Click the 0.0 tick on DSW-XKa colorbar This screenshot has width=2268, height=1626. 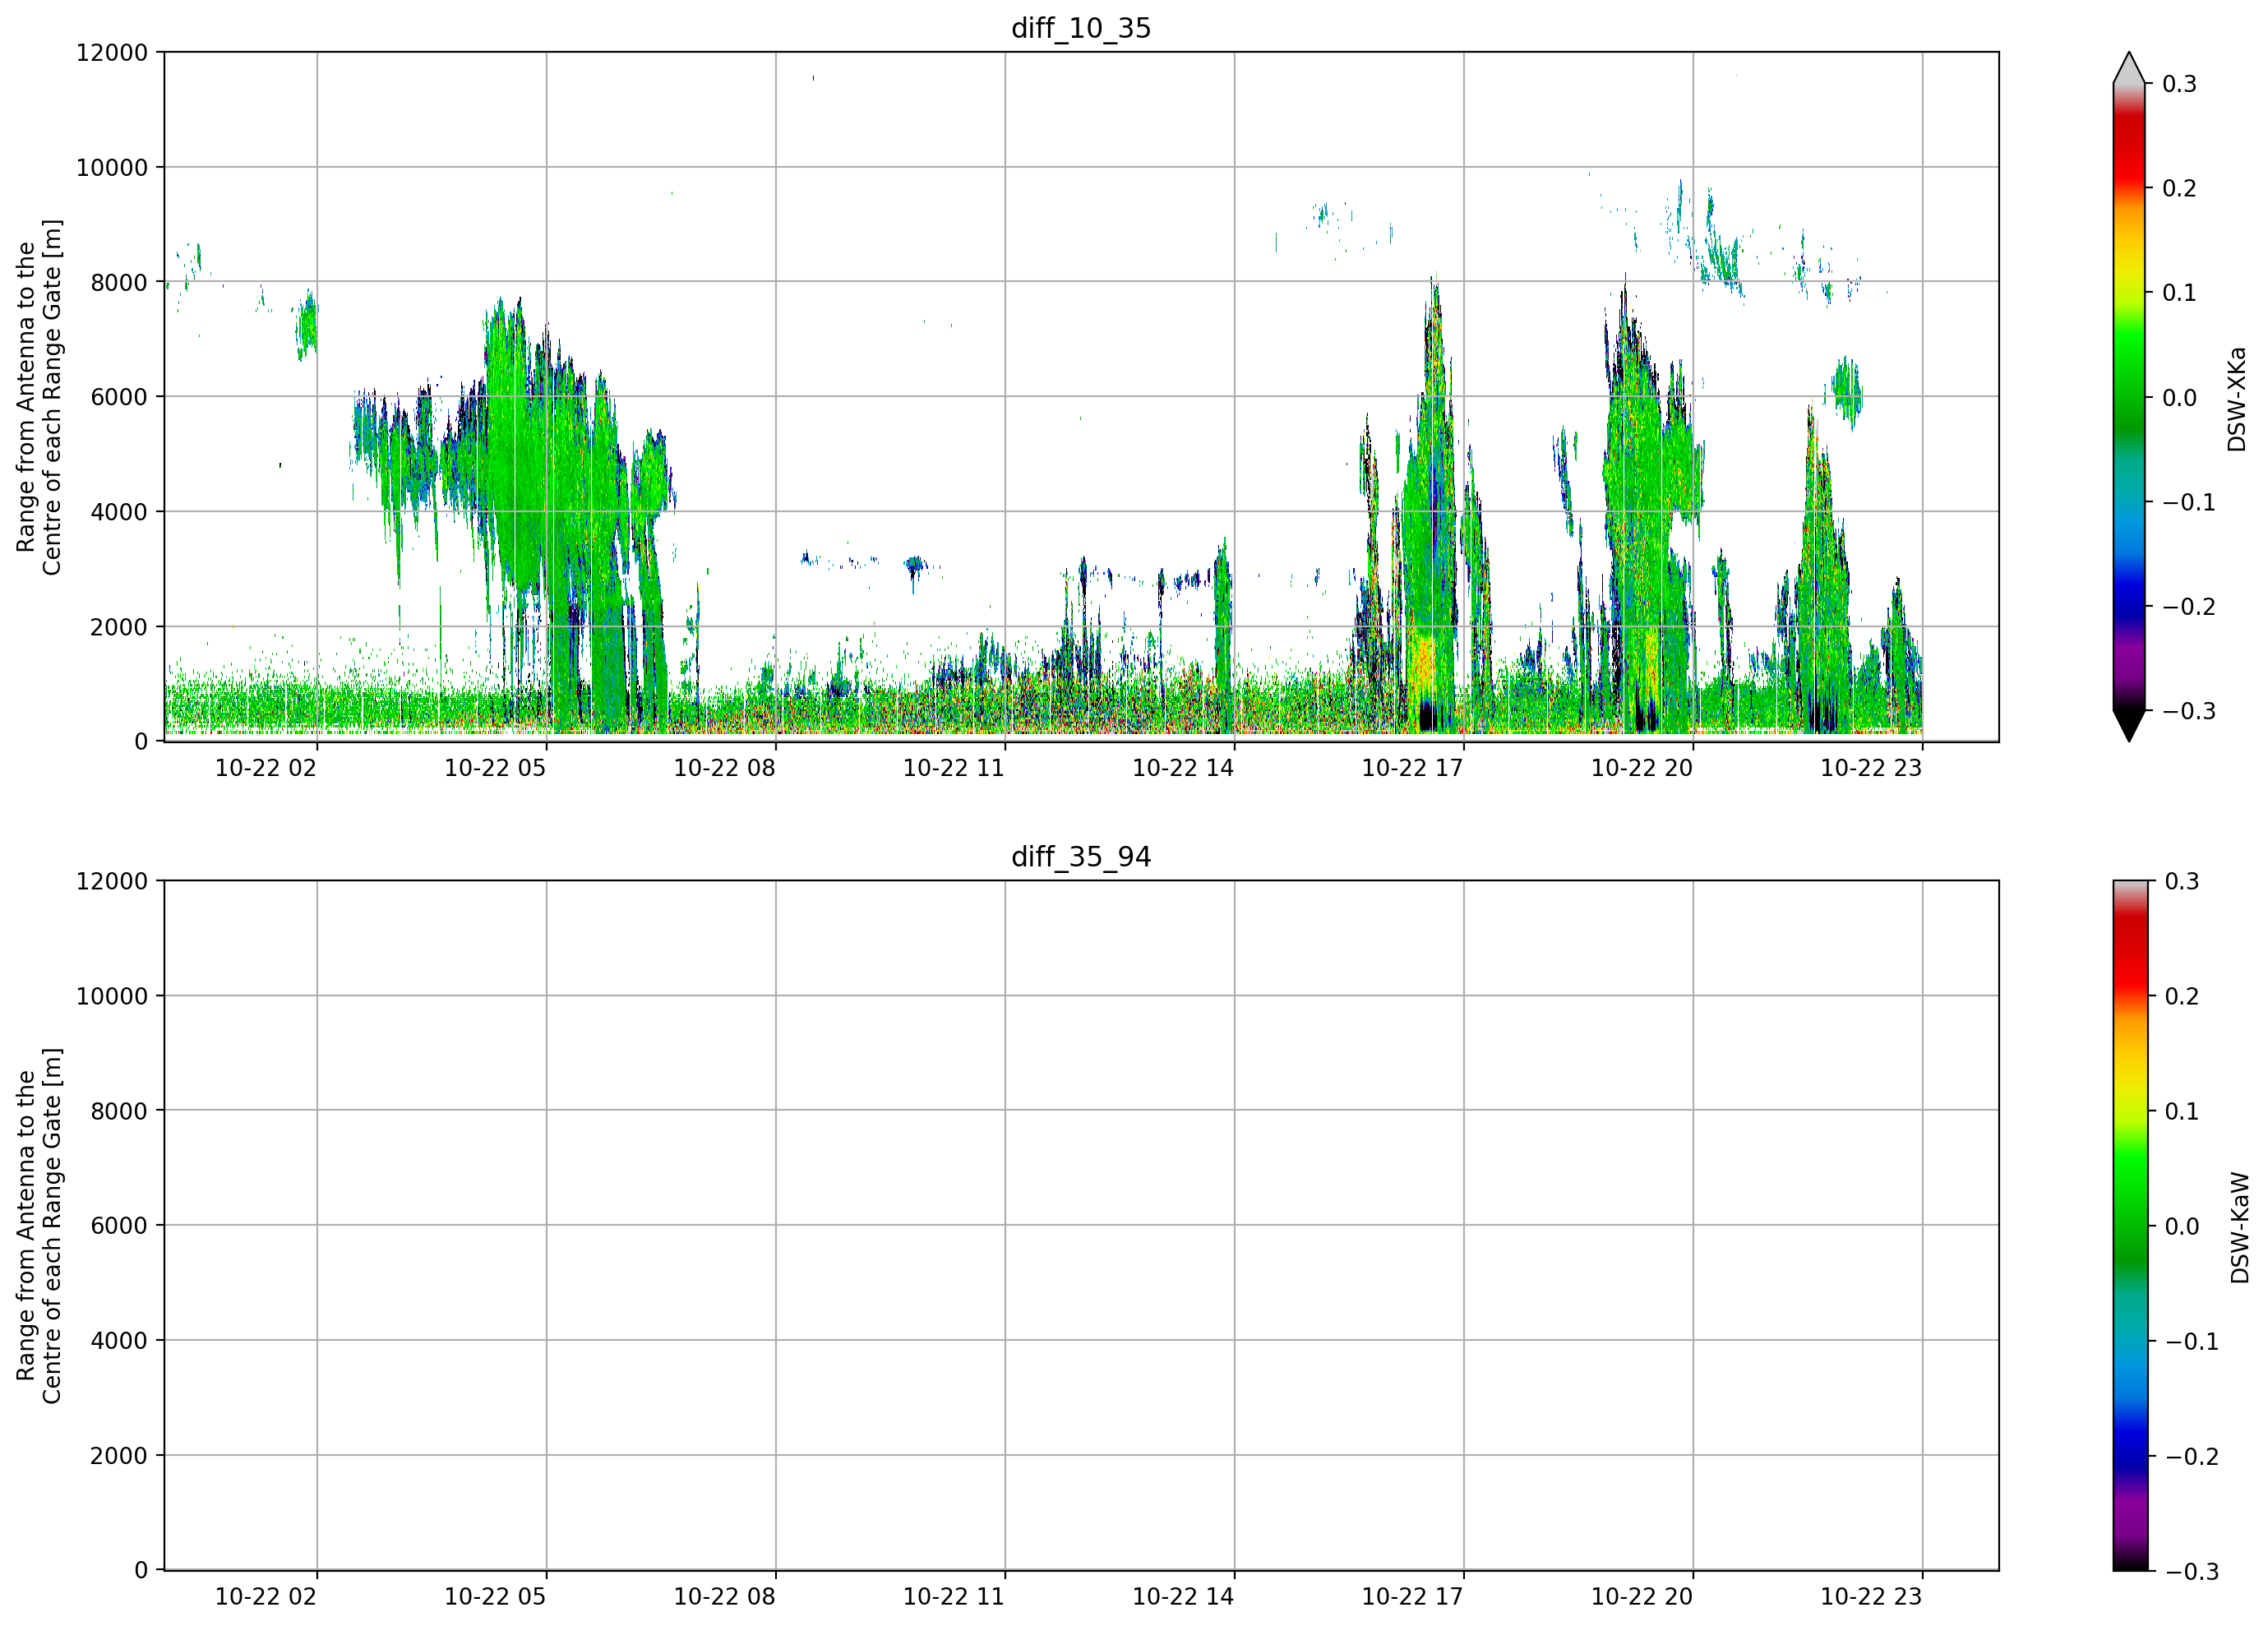point(2179,398)
